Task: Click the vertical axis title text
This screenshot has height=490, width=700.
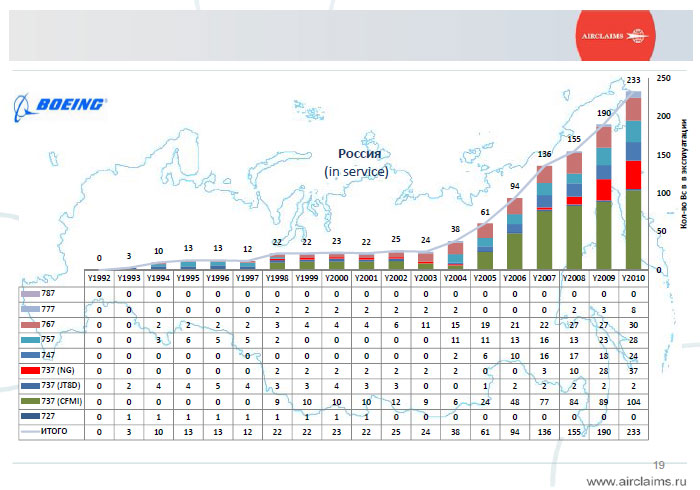Action: (683, 174)
